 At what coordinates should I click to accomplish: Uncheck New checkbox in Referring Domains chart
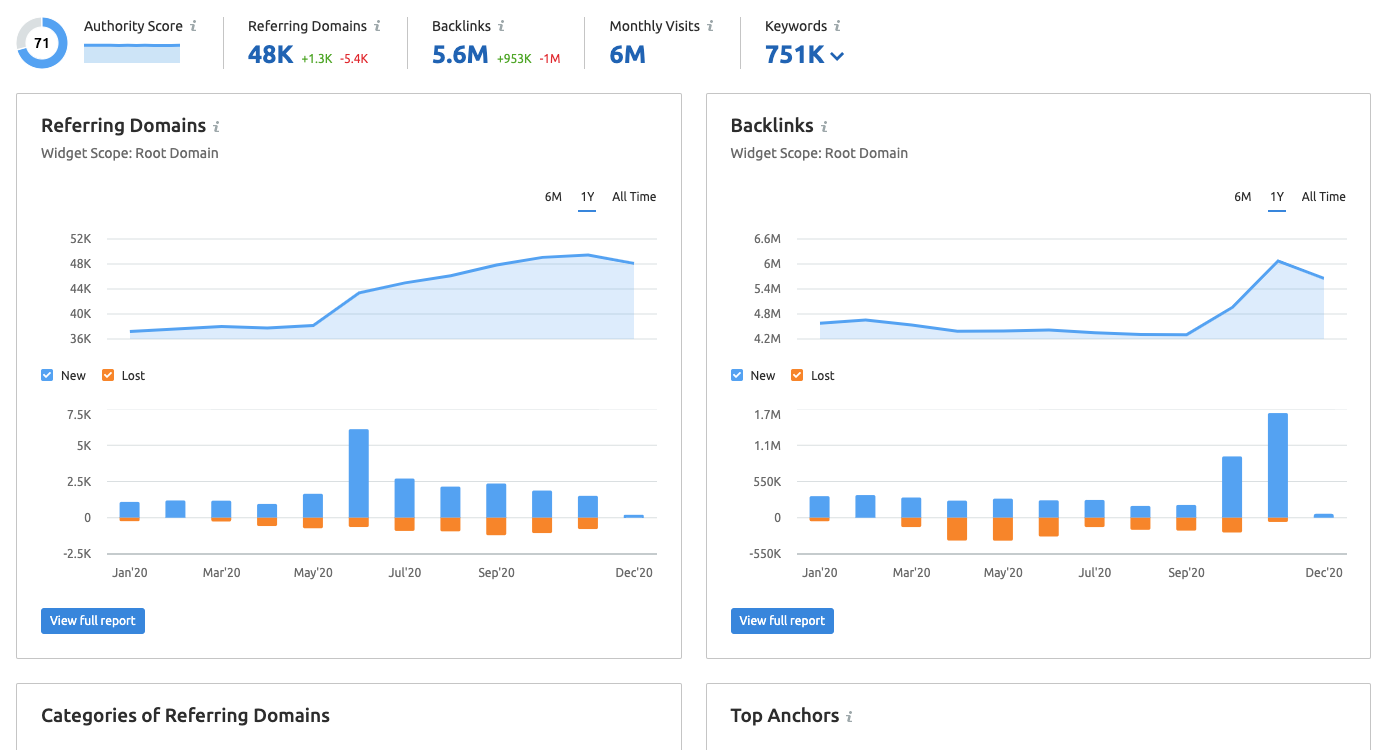click(47, 376)
